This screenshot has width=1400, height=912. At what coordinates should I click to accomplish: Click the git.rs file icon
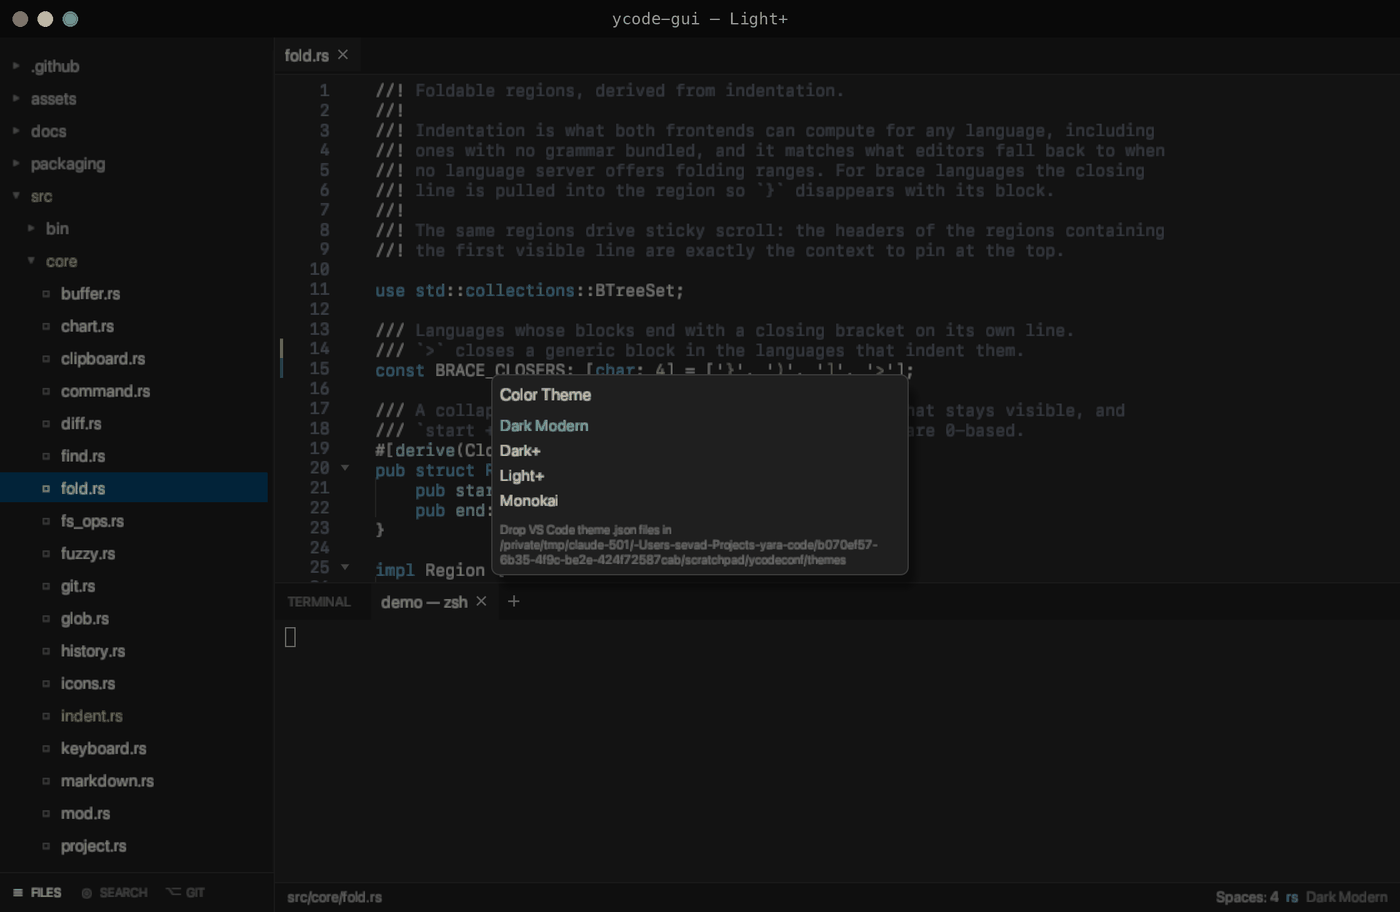click(46, 586)
